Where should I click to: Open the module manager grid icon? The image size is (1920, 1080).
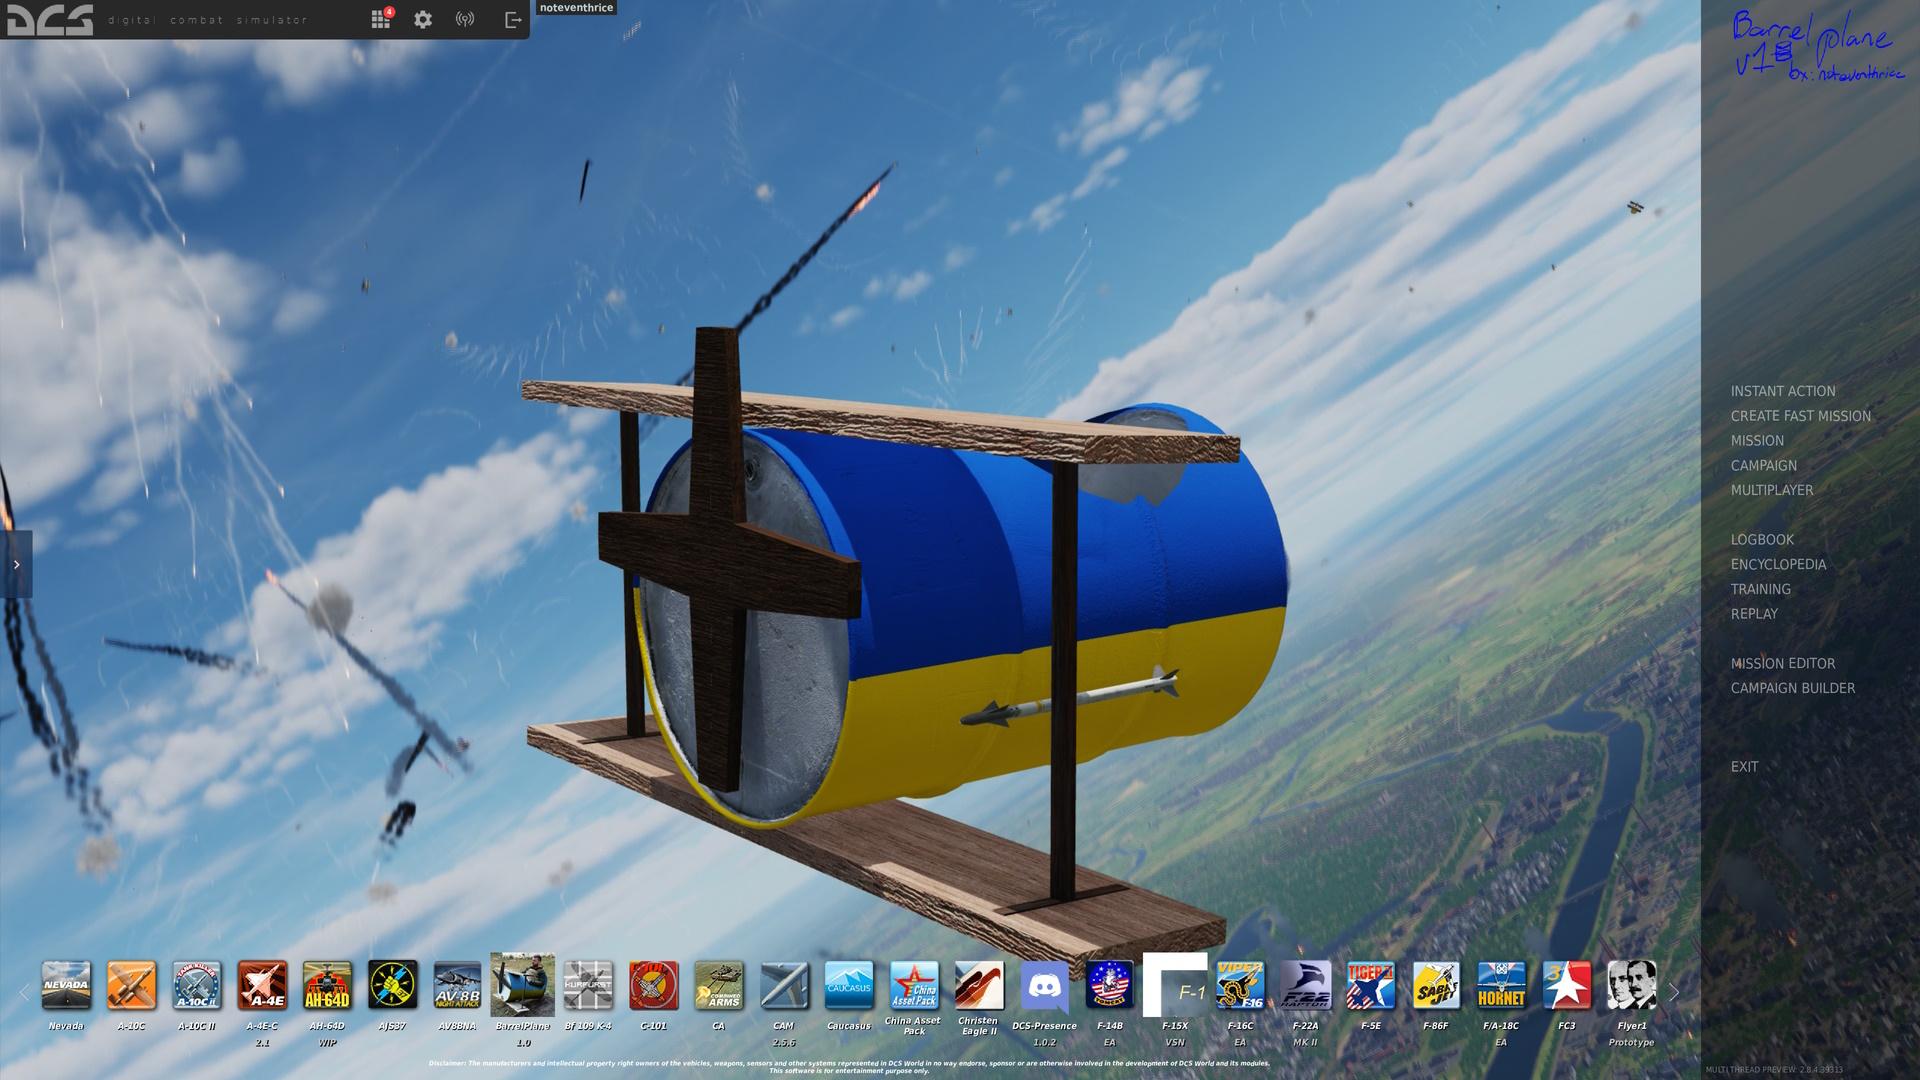380,20
